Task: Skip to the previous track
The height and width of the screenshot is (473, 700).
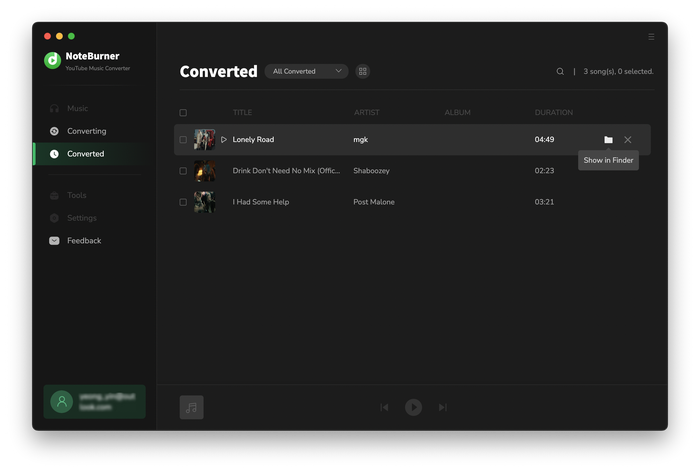Action: tap(384, 407)
